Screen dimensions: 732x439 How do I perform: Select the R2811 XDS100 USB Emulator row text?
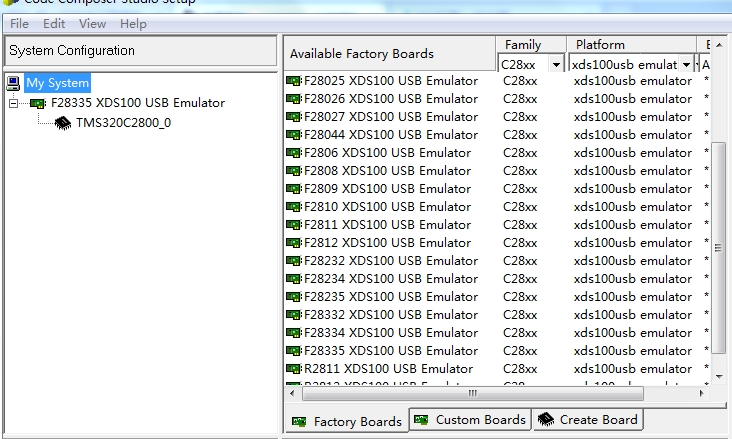coord(388,369)
